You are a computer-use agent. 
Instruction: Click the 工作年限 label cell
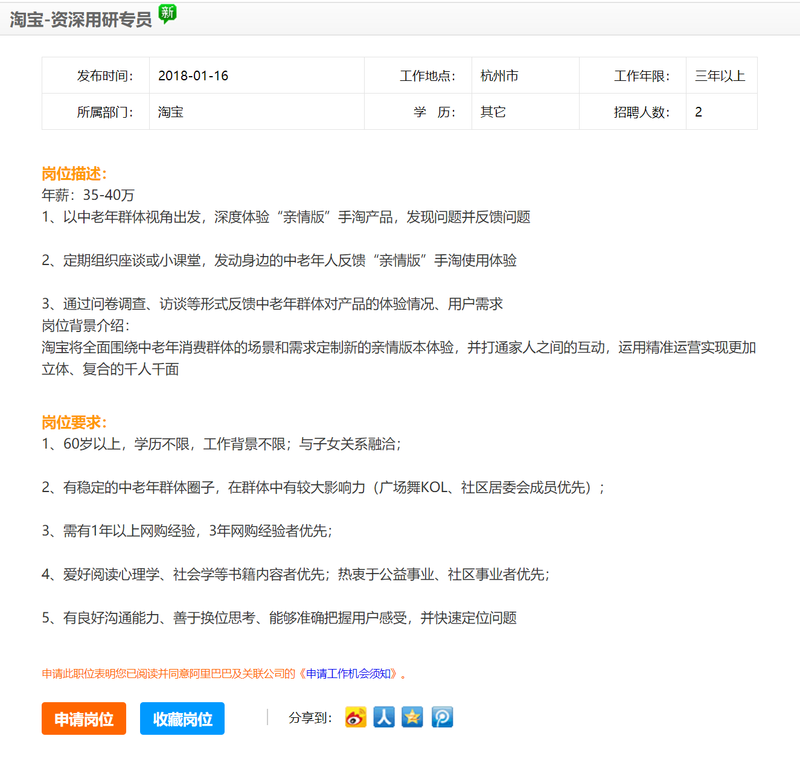click(633, 76)
